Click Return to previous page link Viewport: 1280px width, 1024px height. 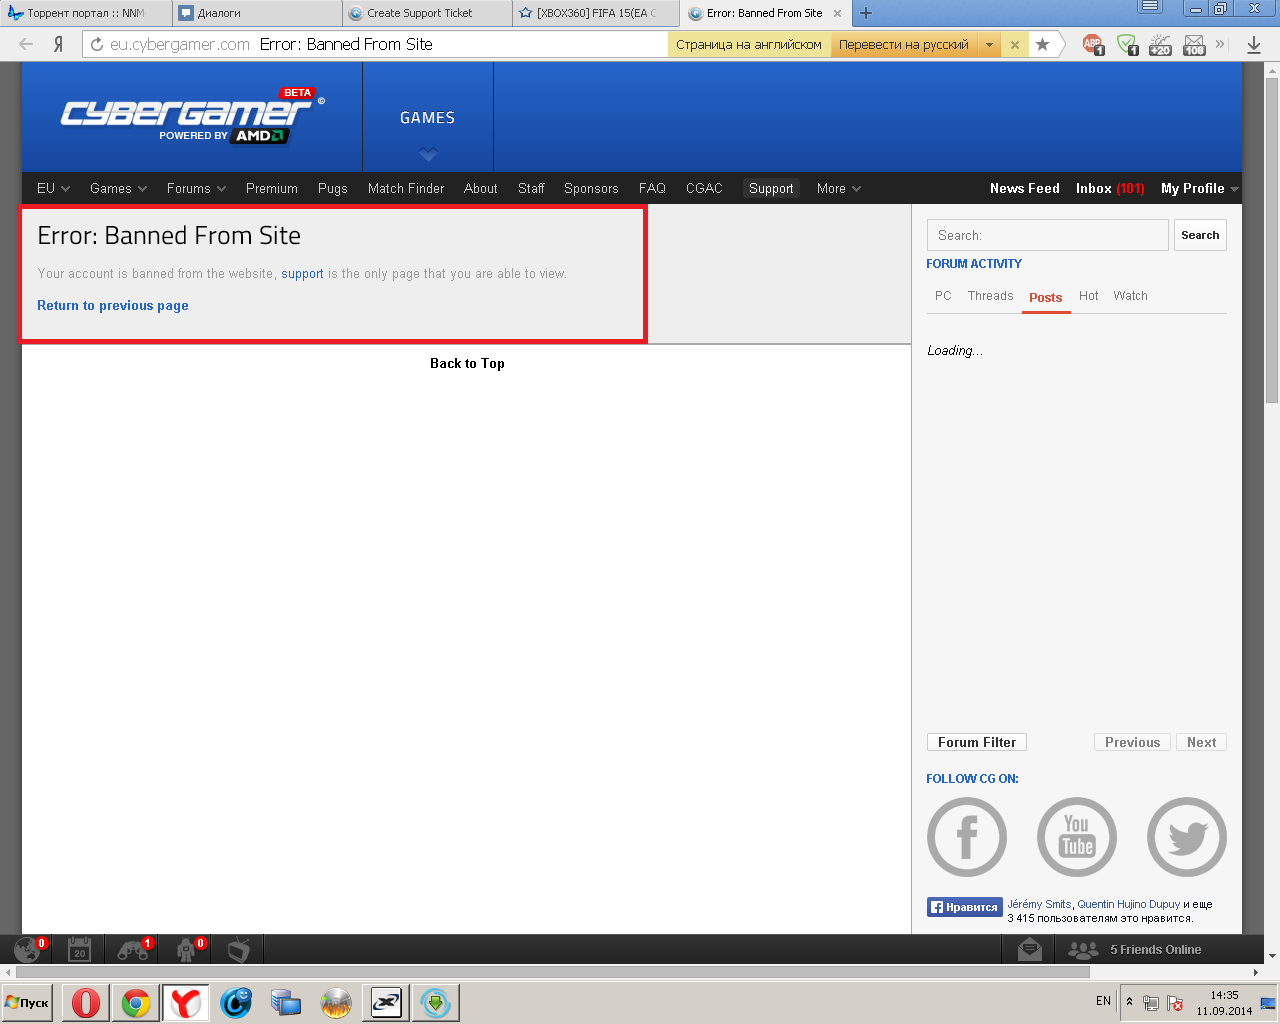113,306
